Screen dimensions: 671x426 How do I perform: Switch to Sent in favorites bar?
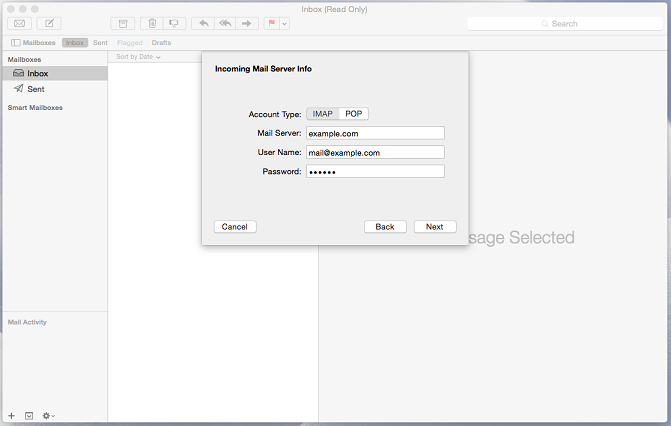pos(100,43)
